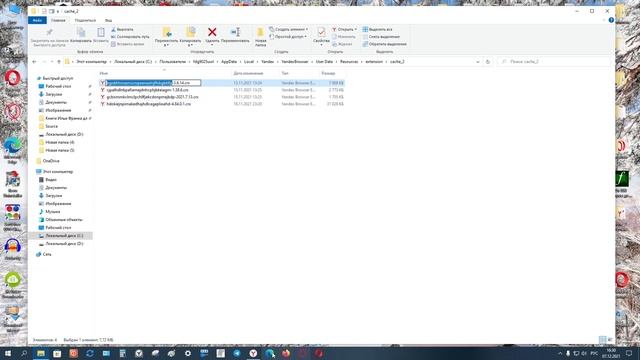Open Локальный диск (D:) under Этот компьютер
The width and height of the screenshot is (640, 360).
point(64,244)
